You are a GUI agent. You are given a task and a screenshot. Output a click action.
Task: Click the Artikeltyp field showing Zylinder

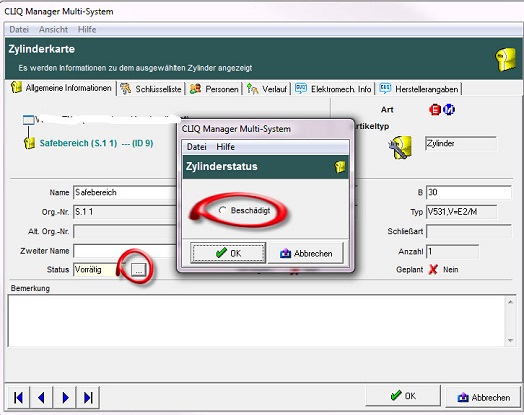(x=461, y=143)
